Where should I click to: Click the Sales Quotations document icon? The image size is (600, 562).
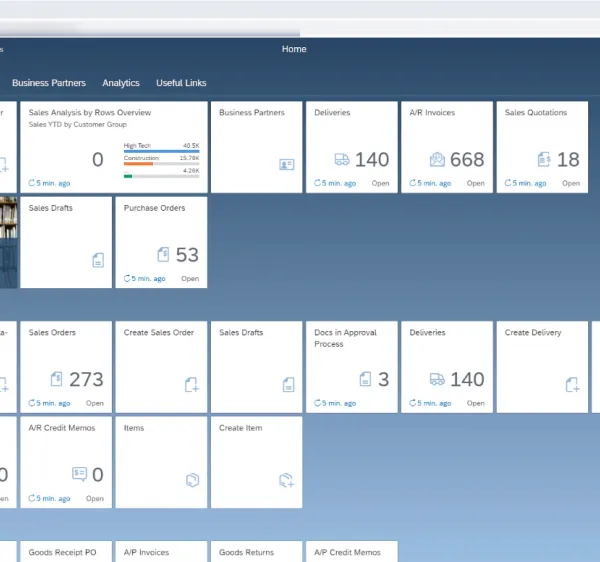click(544, 159)
